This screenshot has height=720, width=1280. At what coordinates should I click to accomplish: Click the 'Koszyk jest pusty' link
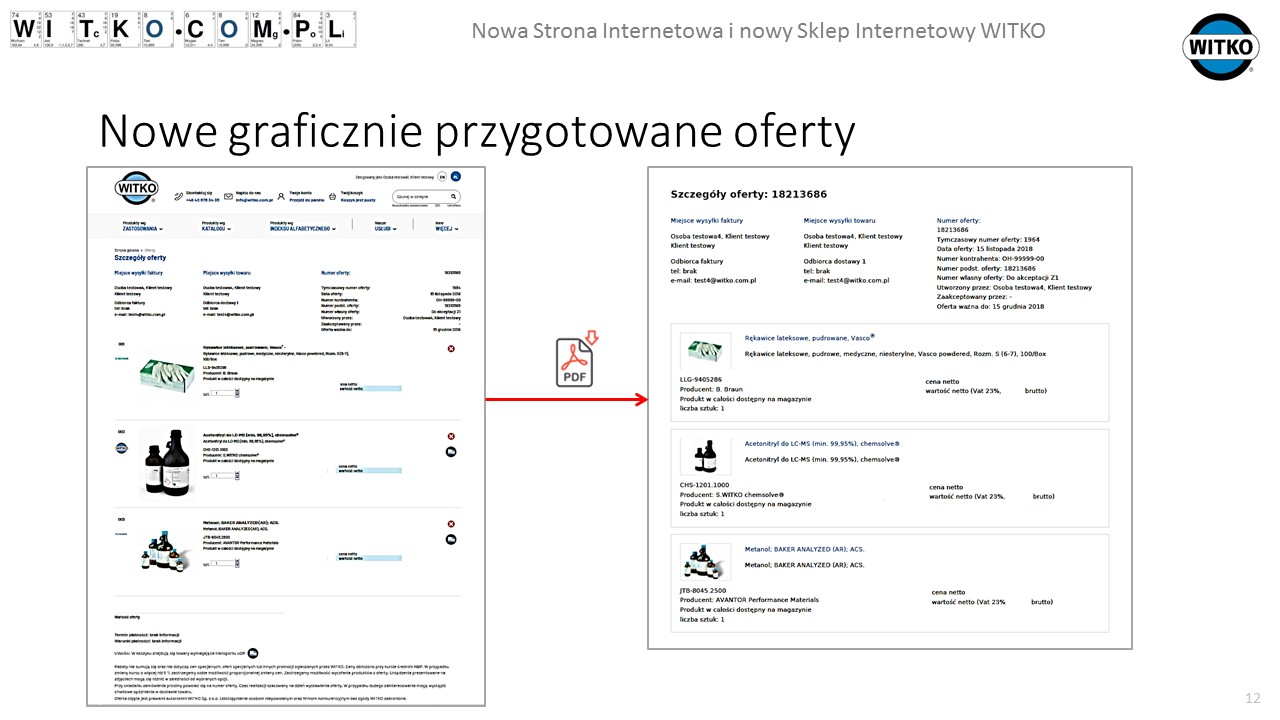358,200
